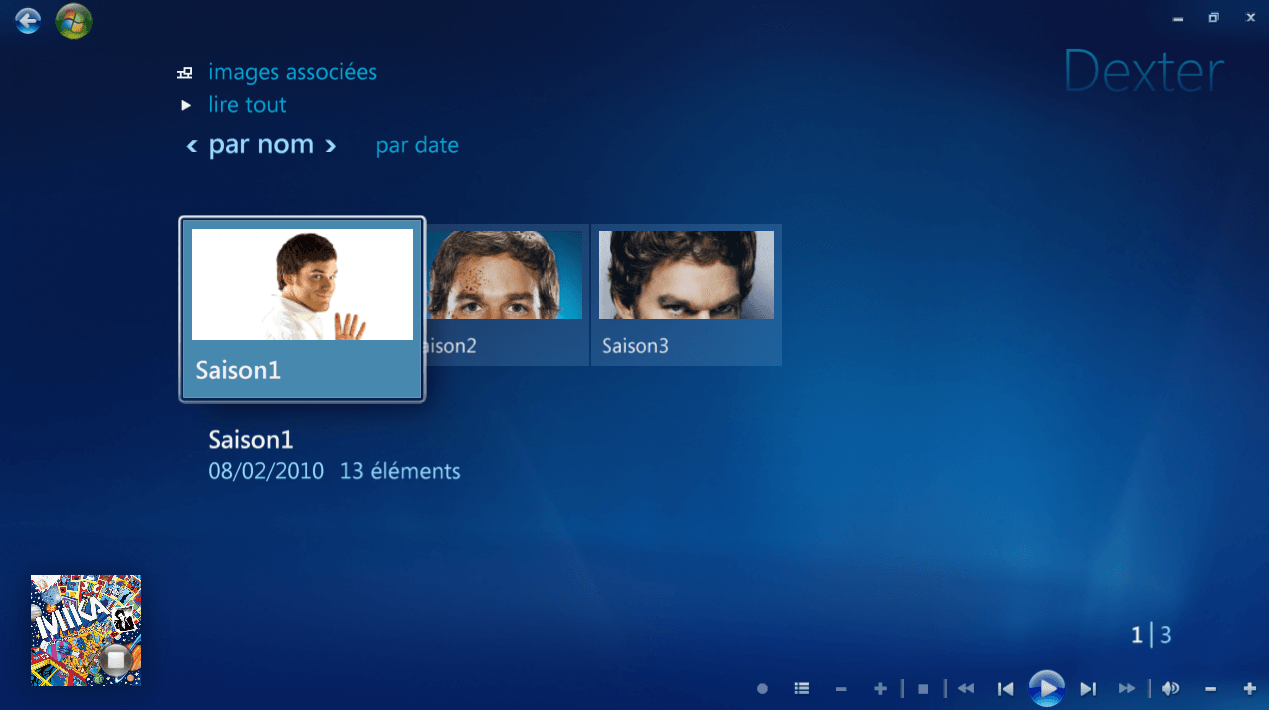
Task: Open the Saison2 folder thumbnail
Action: (508, 294)
